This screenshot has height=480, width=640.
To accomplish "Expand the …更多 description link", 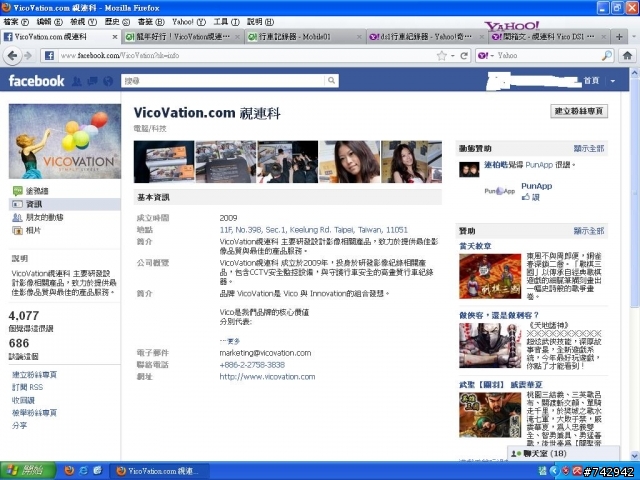I will (x=230, y=341).
